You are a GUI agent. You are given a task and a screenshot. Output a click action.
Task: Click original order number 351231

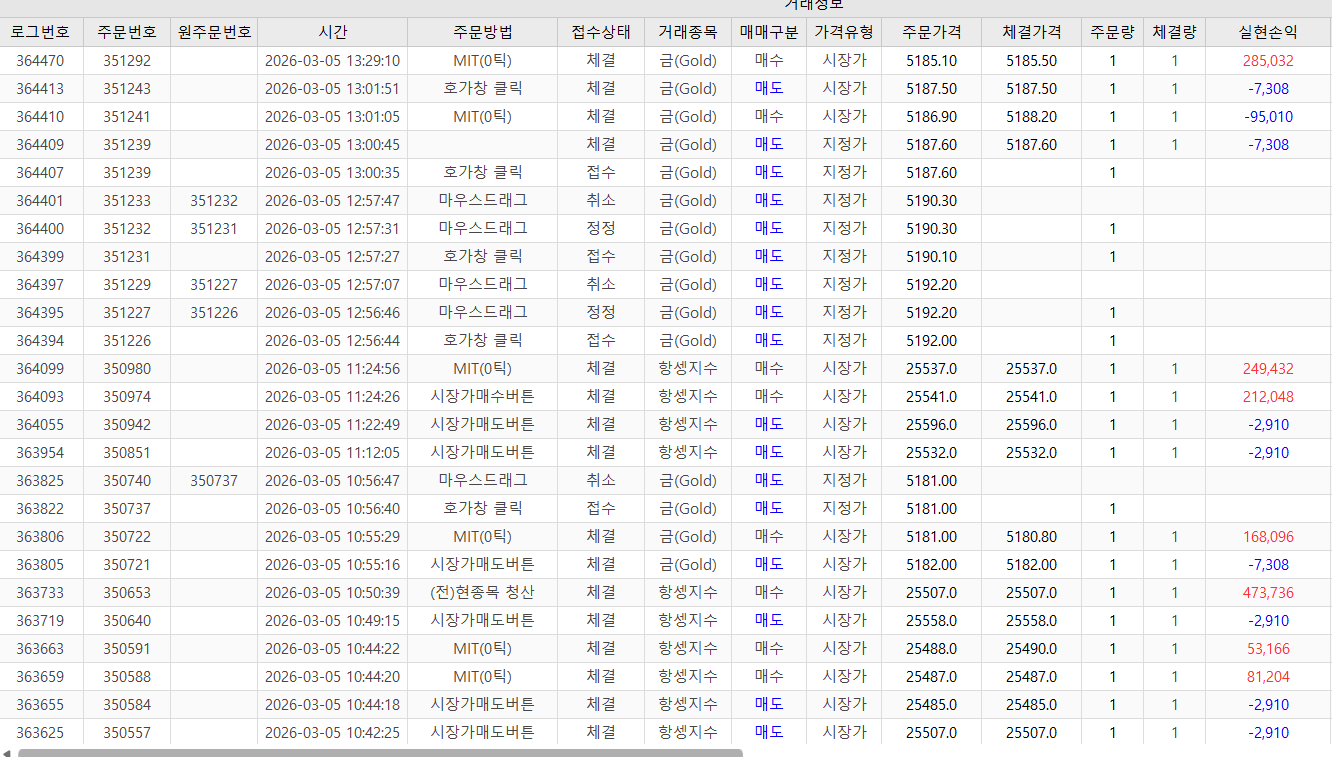(214, 228)
